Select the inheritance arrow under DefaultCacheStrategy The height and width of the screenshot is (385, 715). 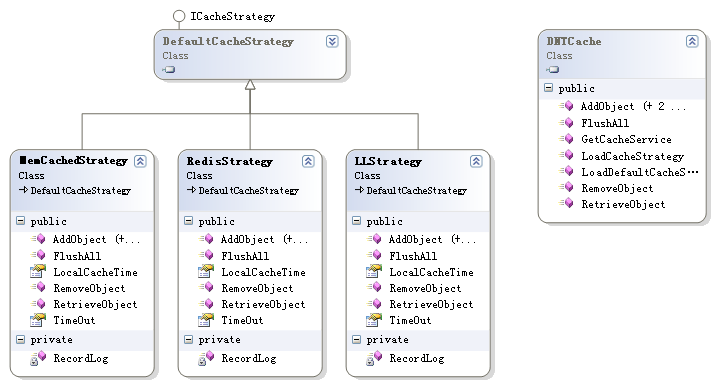(250, 85)
